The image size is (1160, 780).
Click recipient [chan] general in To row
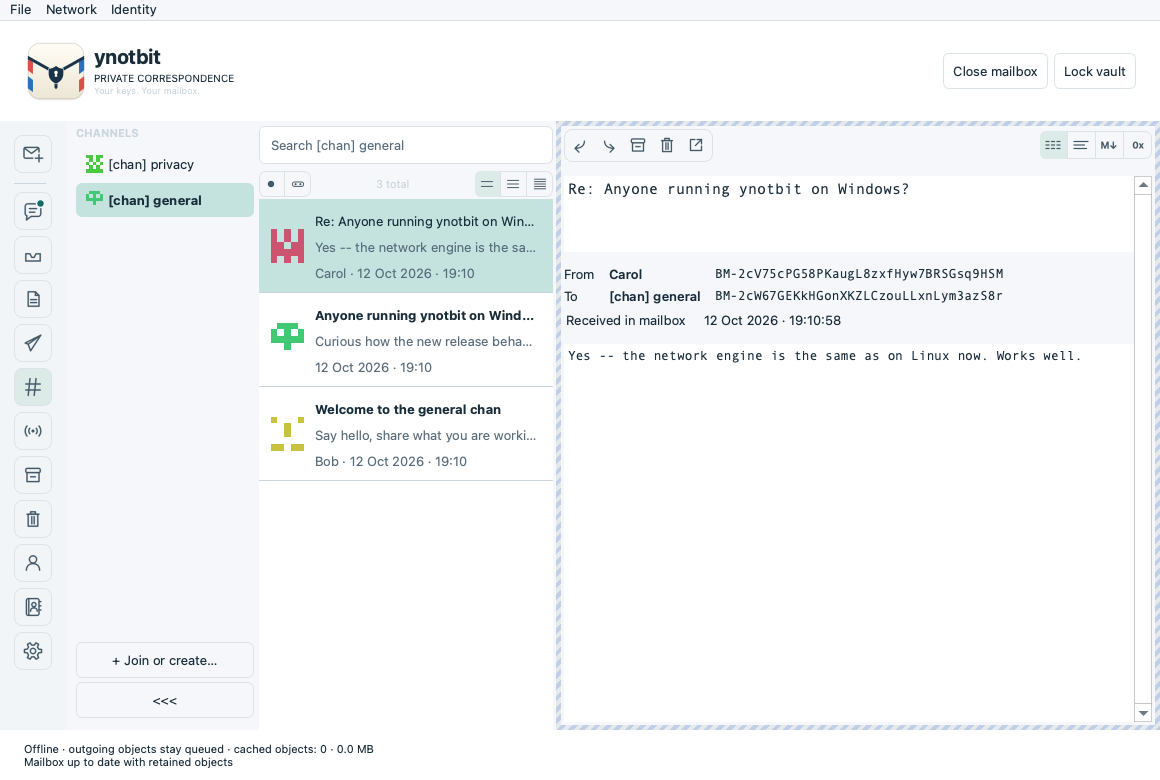pyautogui.click(x=654, y=297)
